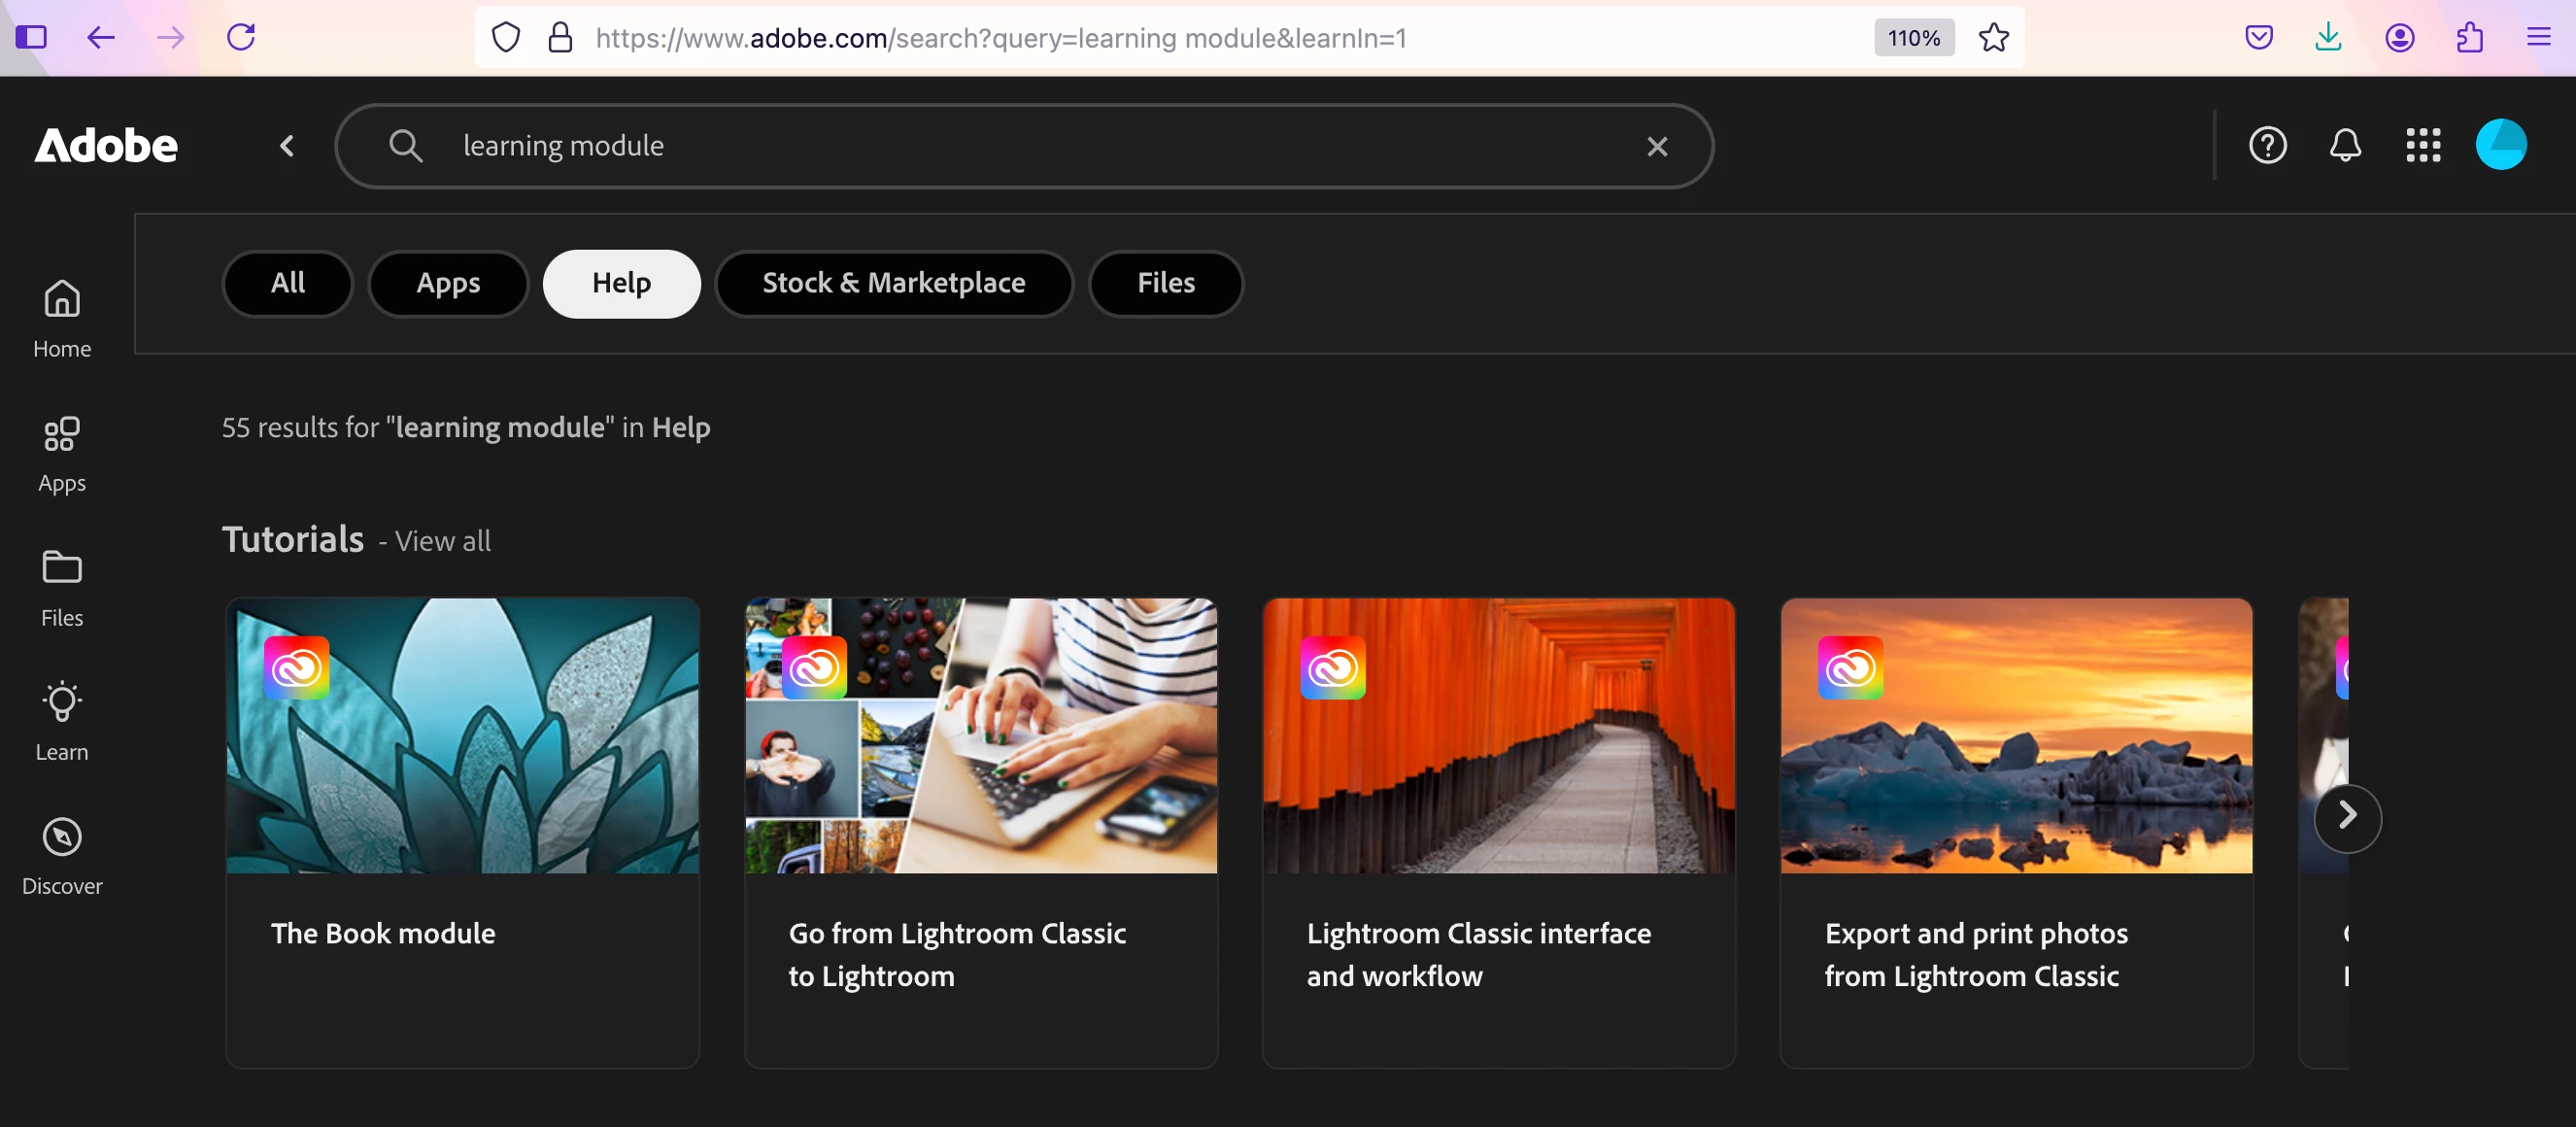Open The Book module tutorial card

[462, 830]
